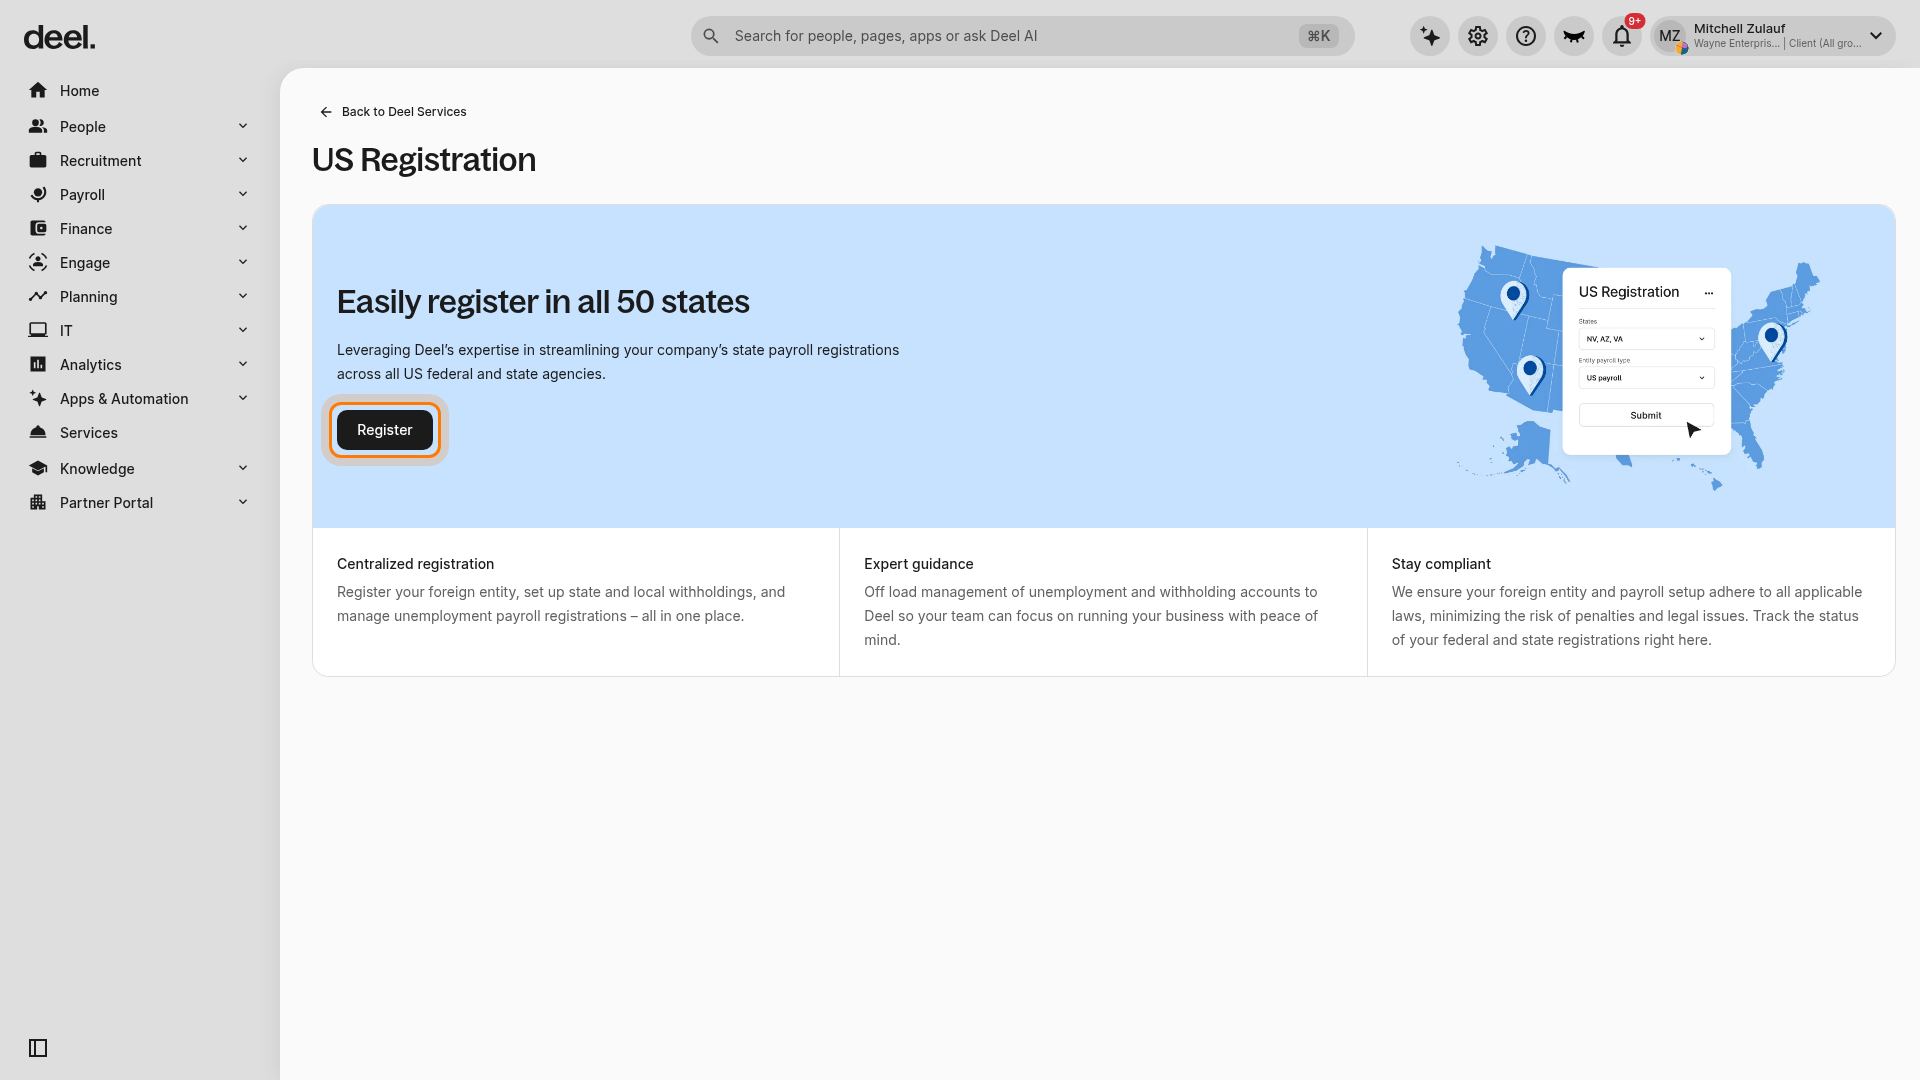
Task: Click 'Easily register in all 50 states' heading
Action: coord(543,302)
